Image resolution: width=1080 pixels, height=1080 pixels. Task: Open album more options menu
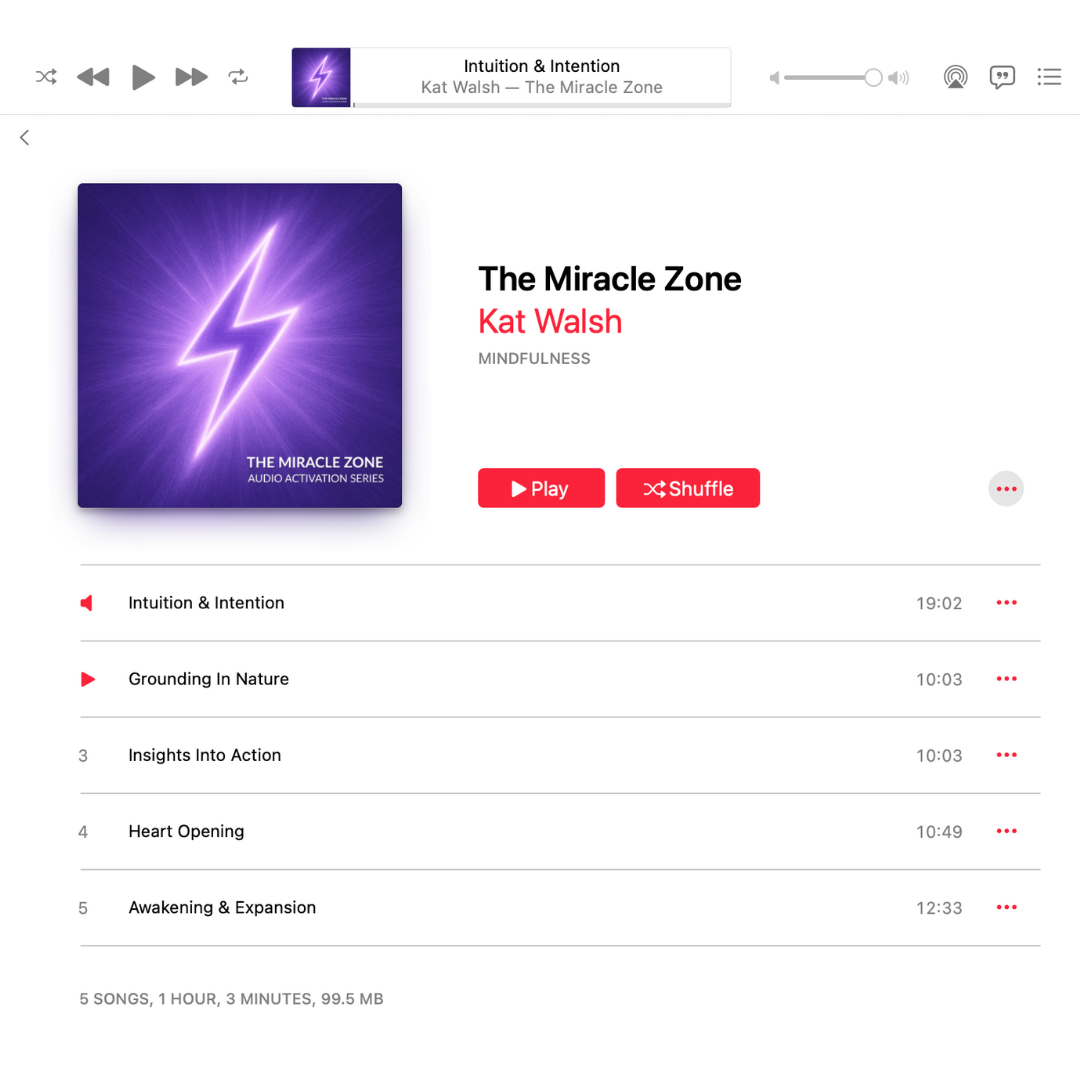tap(1006, 489)
